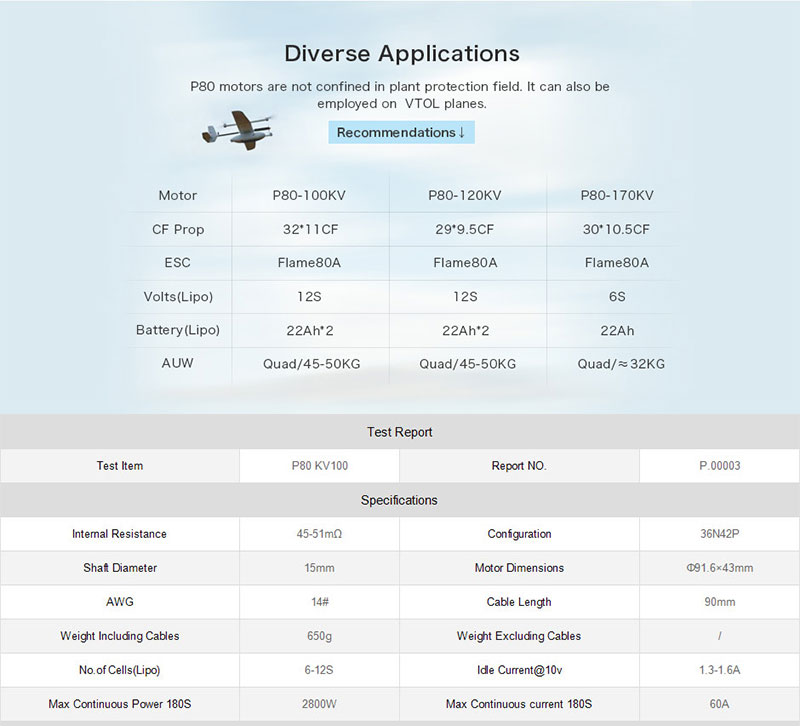Click the 'Report NO.' label
800x726 pixels.
519,466
